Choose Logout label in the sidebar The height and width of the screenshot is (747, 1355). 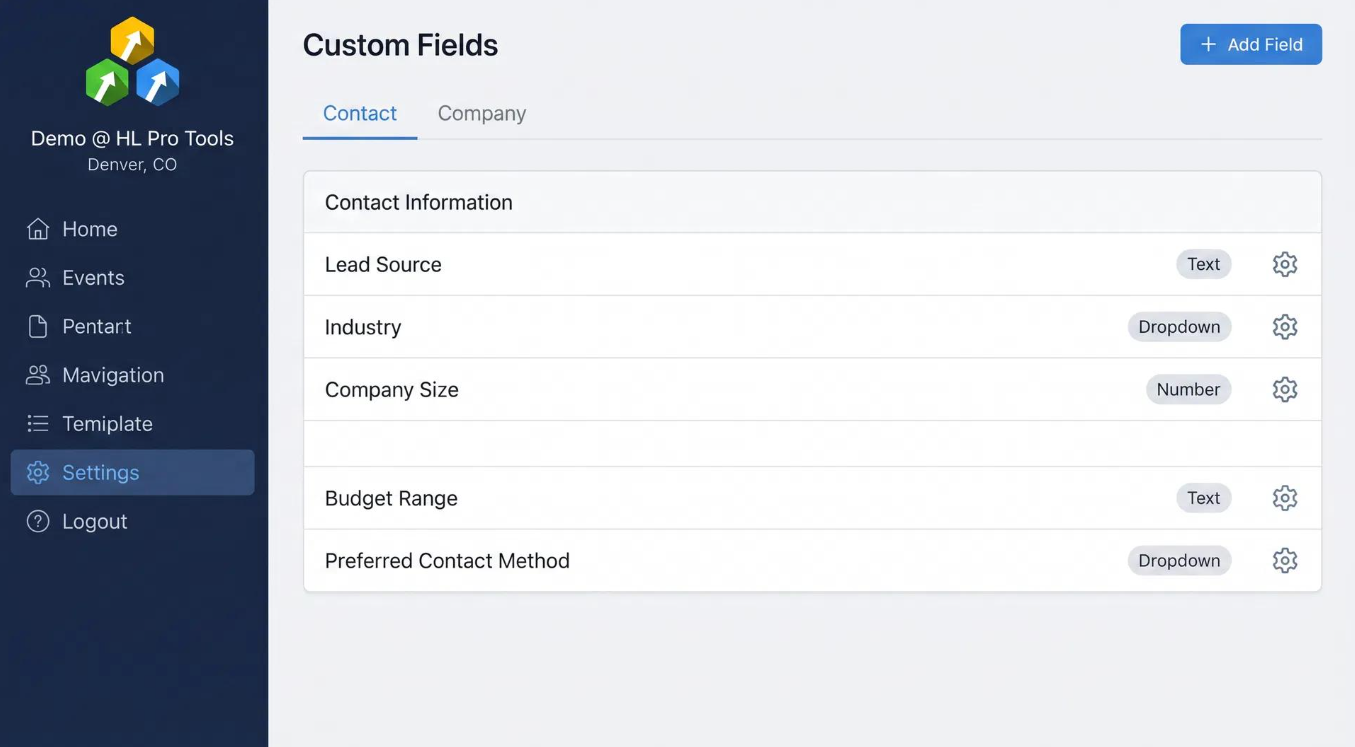click(95, 521)
